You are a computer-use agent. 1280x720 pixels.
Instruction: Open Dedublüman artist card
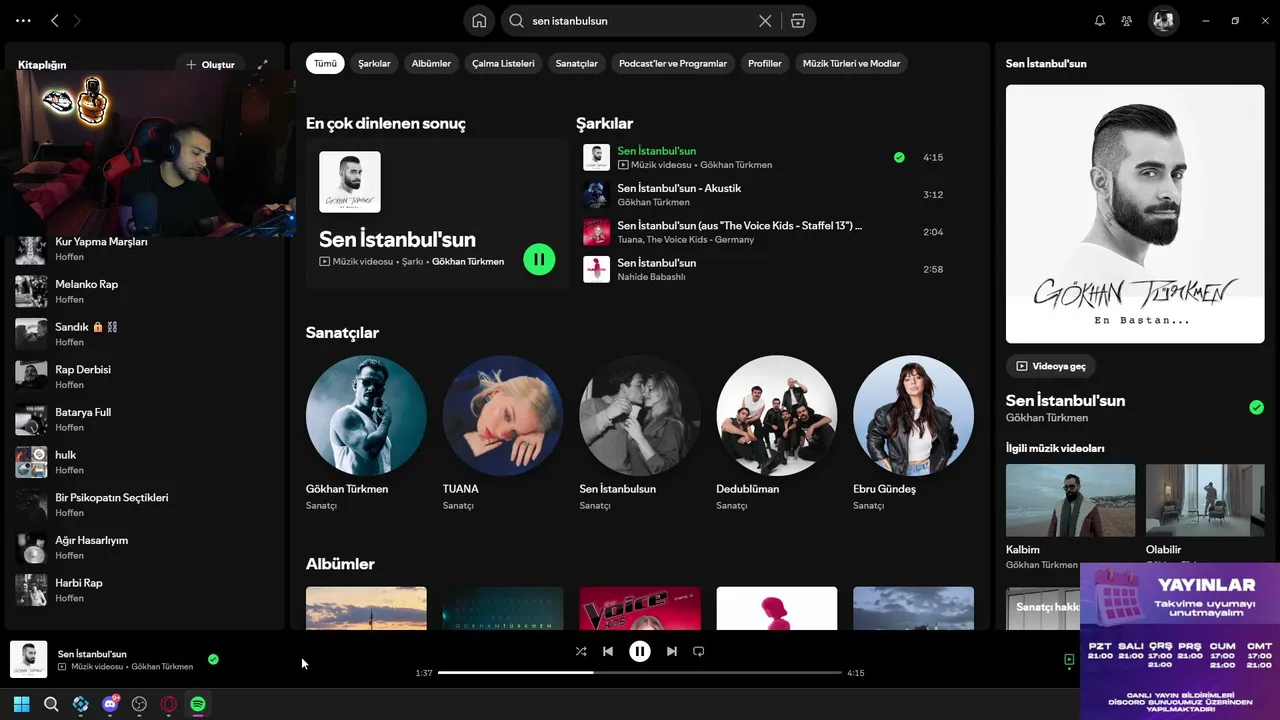[777, 434]
